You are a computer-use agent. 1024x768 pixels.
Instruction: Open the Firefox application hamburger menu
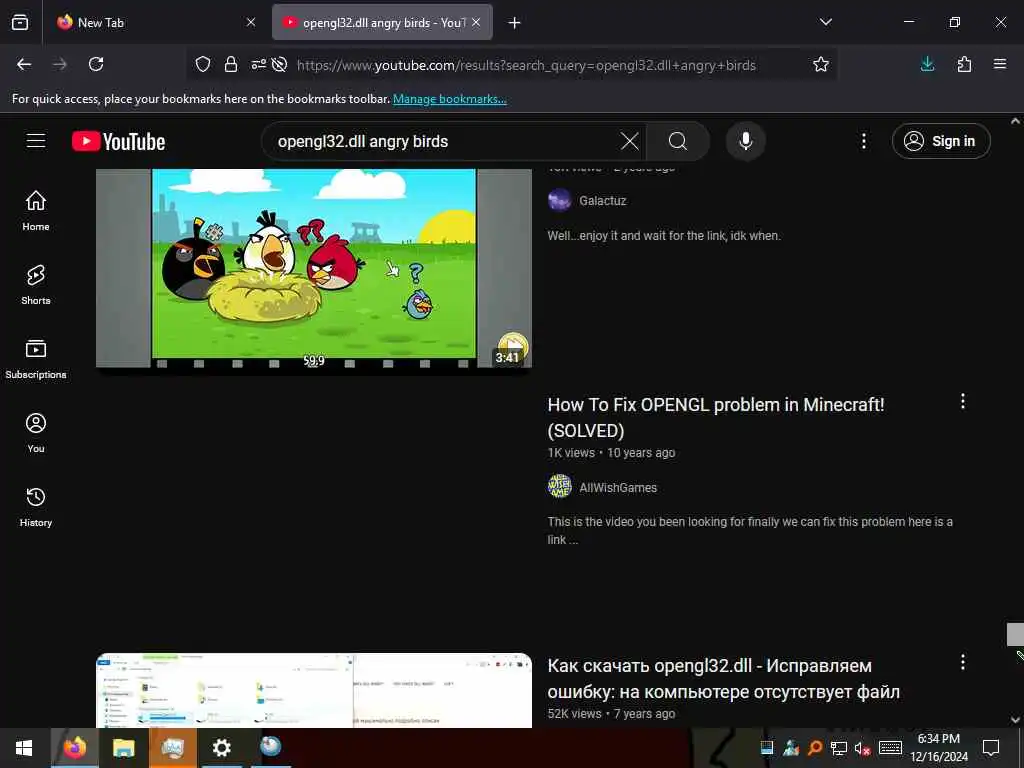click(x=1000, y=64)
